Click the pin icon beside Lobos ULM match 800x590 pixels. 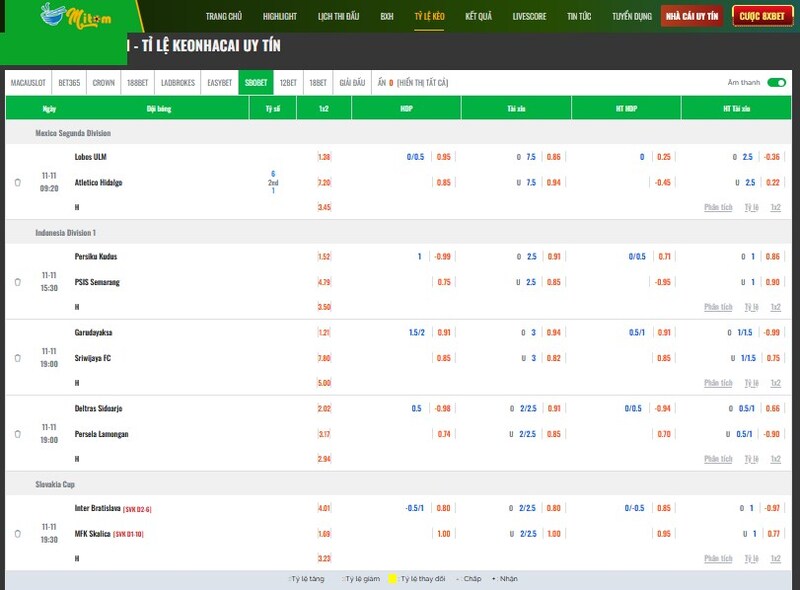17,182
